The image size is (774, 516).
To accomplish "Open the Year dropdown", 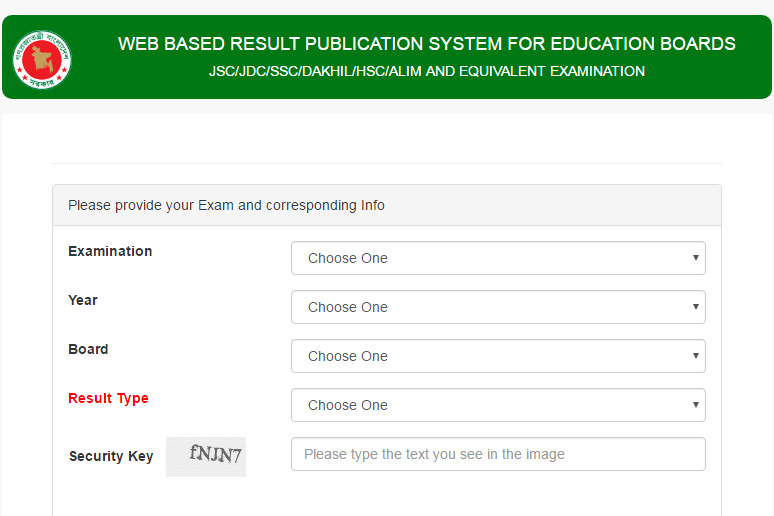I will tap(498, 307).
